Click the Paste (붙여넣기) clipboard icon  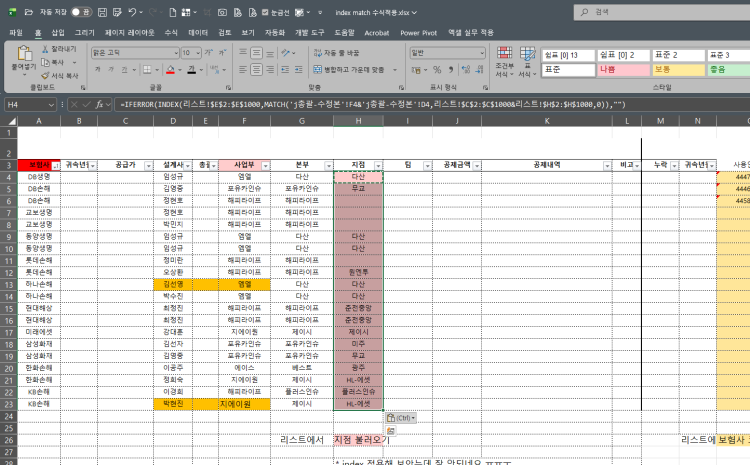pyautogui.click(x=24, y=53)
